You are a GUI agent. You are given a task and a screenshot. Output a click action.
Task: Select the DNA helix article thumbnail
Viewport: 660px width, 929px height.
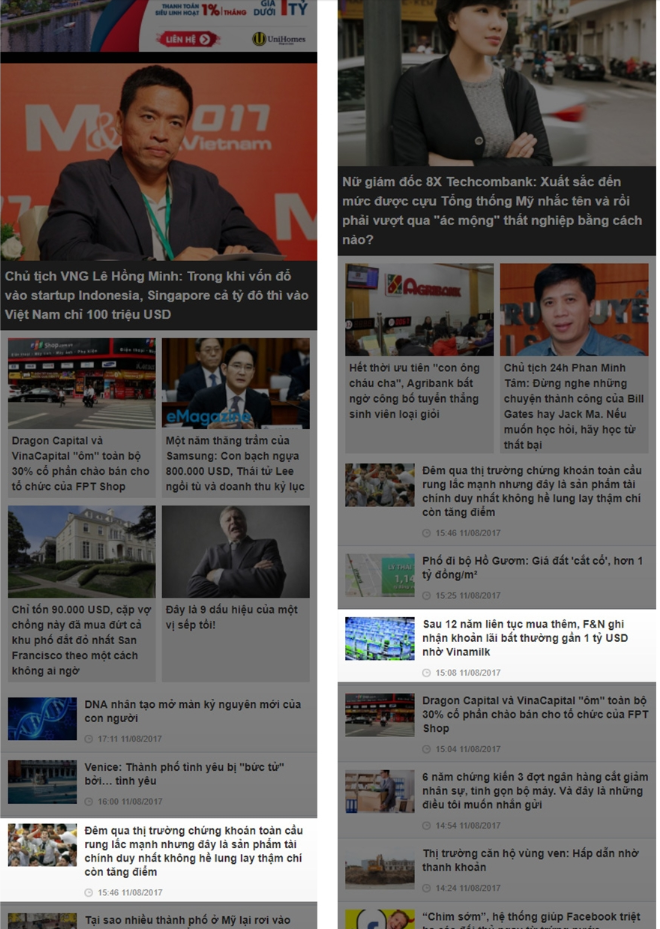(x=42, y=718)
